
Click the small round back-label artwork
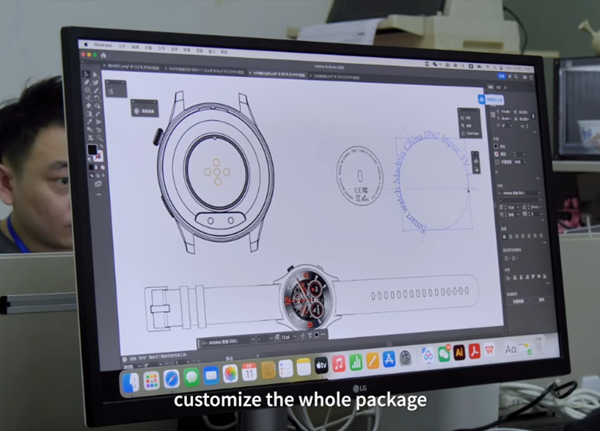tap(360, 176)
